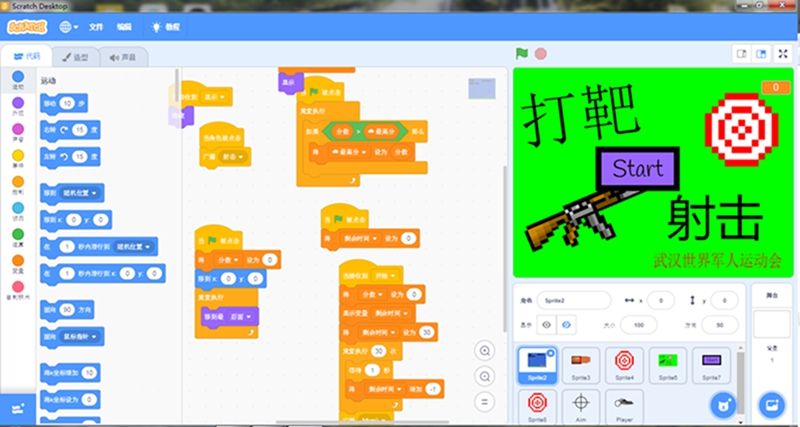Select the Sprite5 green thumbnail
The height and width of the screenshot is (427, 800).
click(x=668, y=365)
